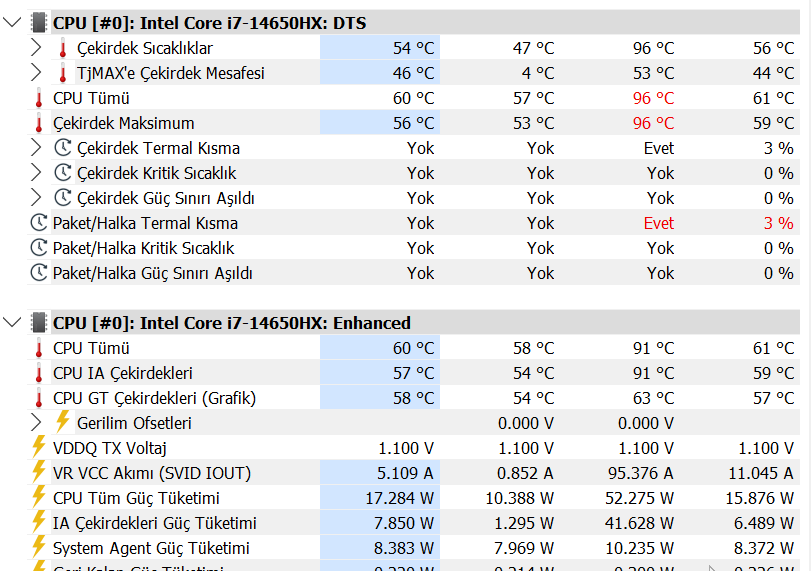The image size is (811, 571).
Task: Click the thermometer icon of CPU Tümü in DTS
Action: (x=39, y=98)
